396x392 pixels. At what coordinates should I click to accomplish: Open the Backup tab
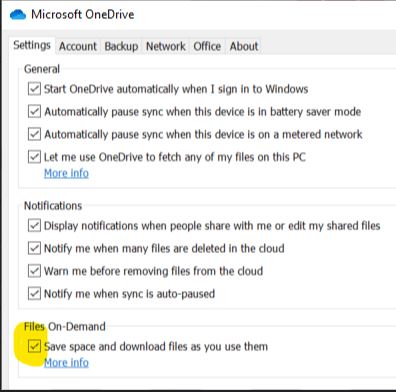[121, 46]
